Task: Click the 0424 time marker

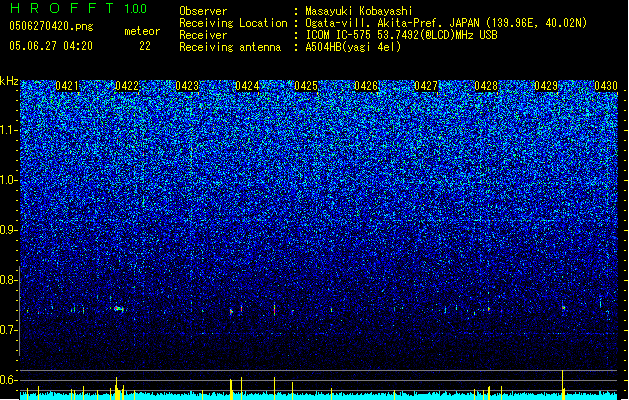Action: (247, 86)
